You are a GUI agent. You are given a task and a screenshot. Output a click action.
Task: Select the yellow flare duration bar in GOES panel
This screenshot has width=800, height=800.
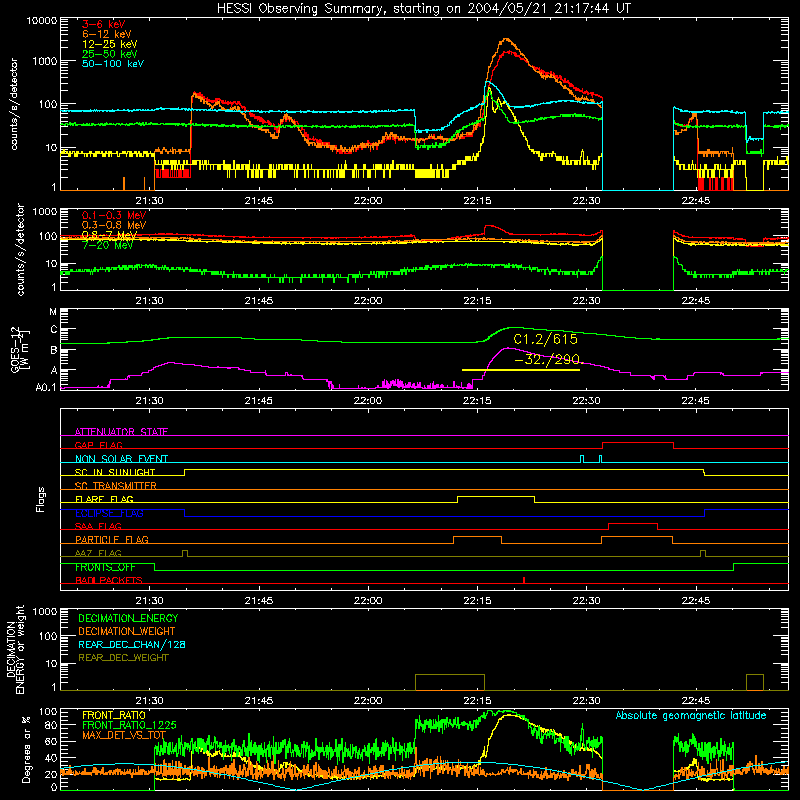(521, 369)
